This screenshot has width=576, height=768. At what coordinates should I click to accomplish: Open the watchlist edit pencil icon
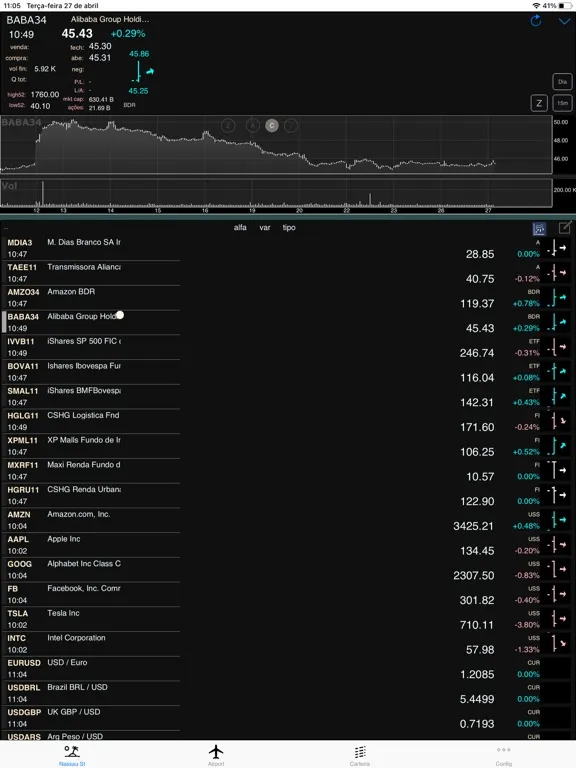(x=565, y=228)
